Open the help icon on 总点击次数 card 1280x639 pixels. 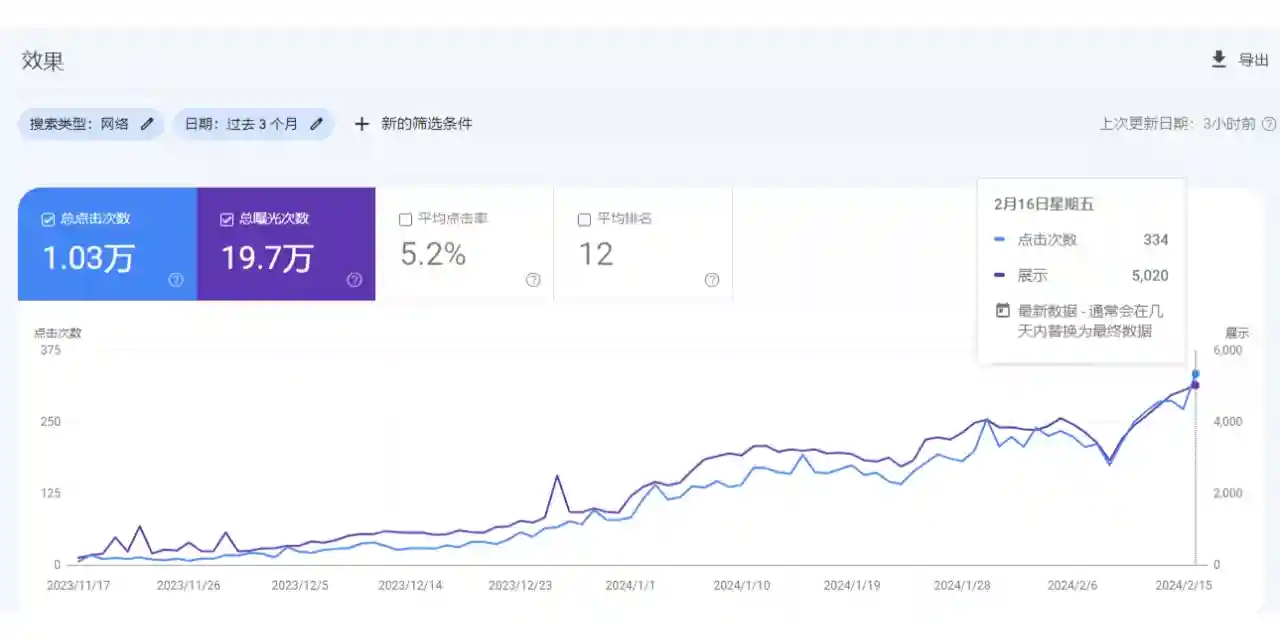175,280
